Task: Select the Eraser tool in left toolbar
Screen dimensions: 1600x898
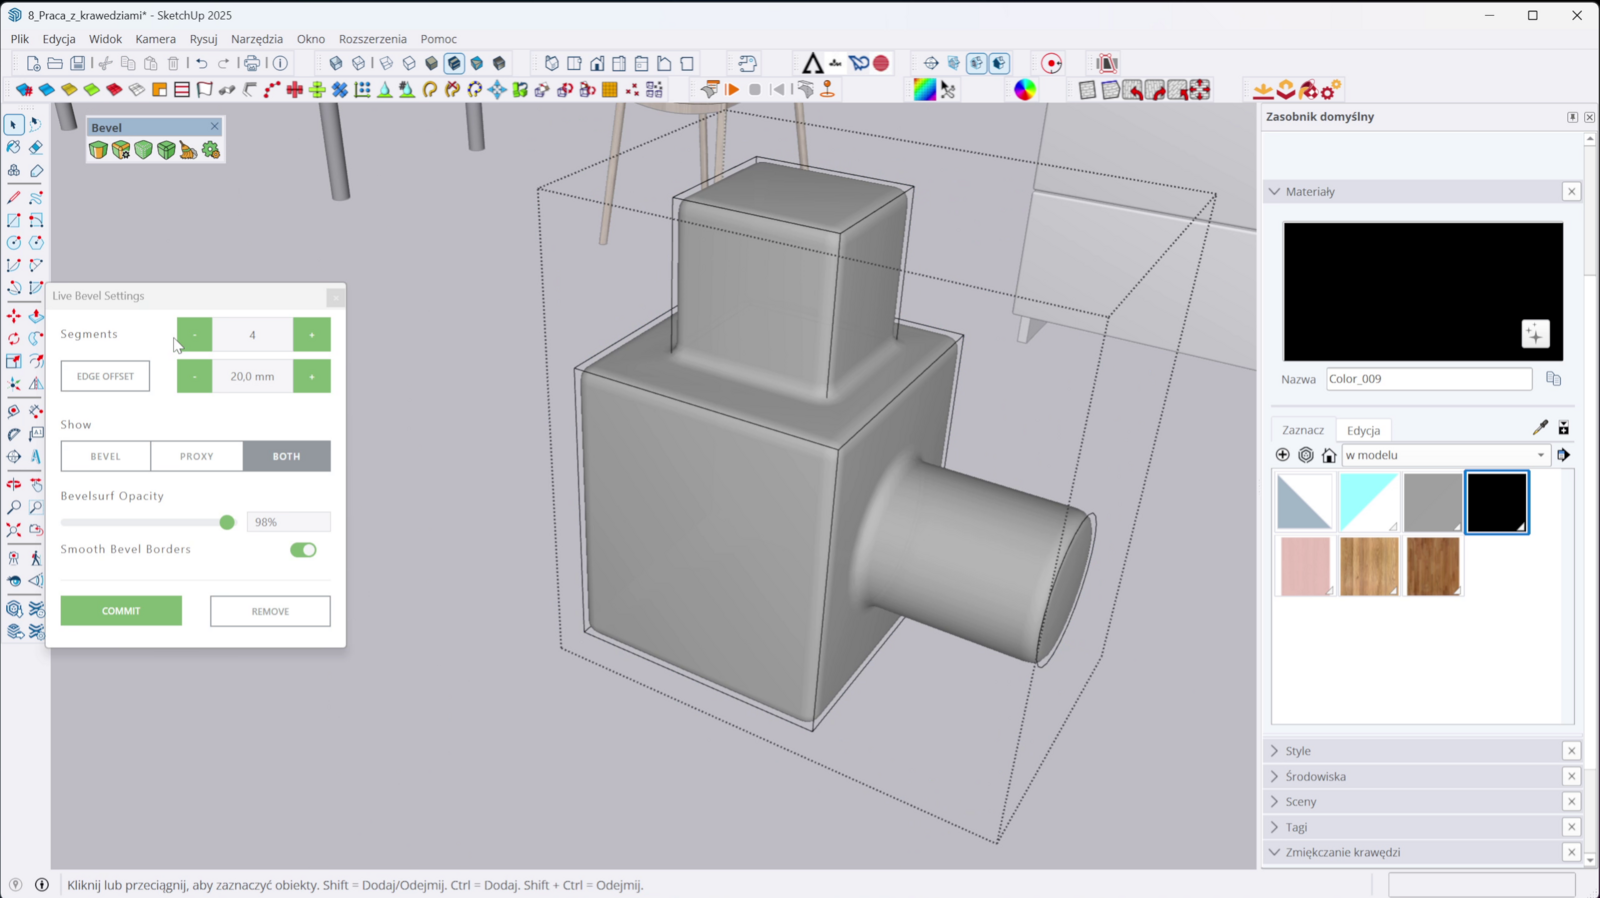Action: click(x=36, y=147)
